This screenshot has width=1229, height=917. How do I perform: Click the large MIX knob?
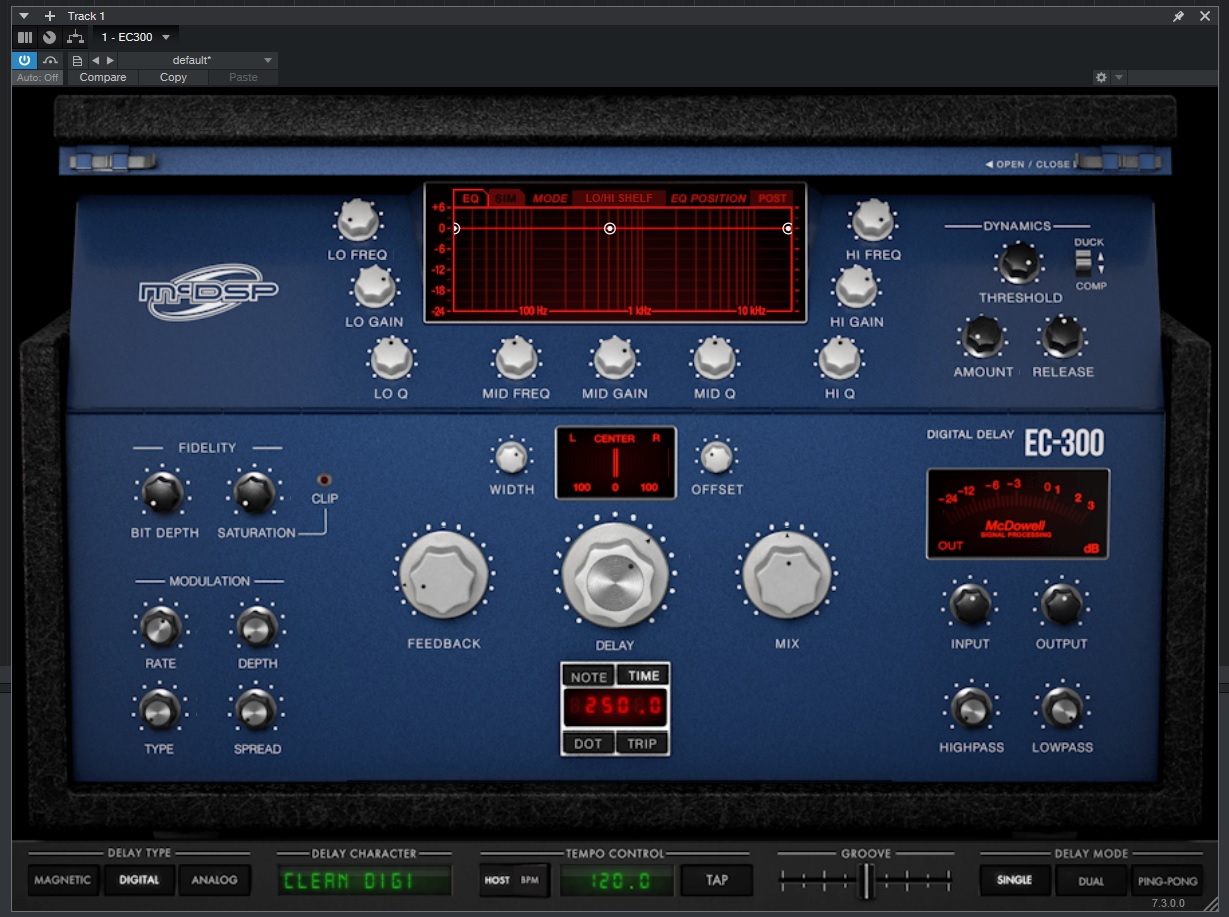787,576
